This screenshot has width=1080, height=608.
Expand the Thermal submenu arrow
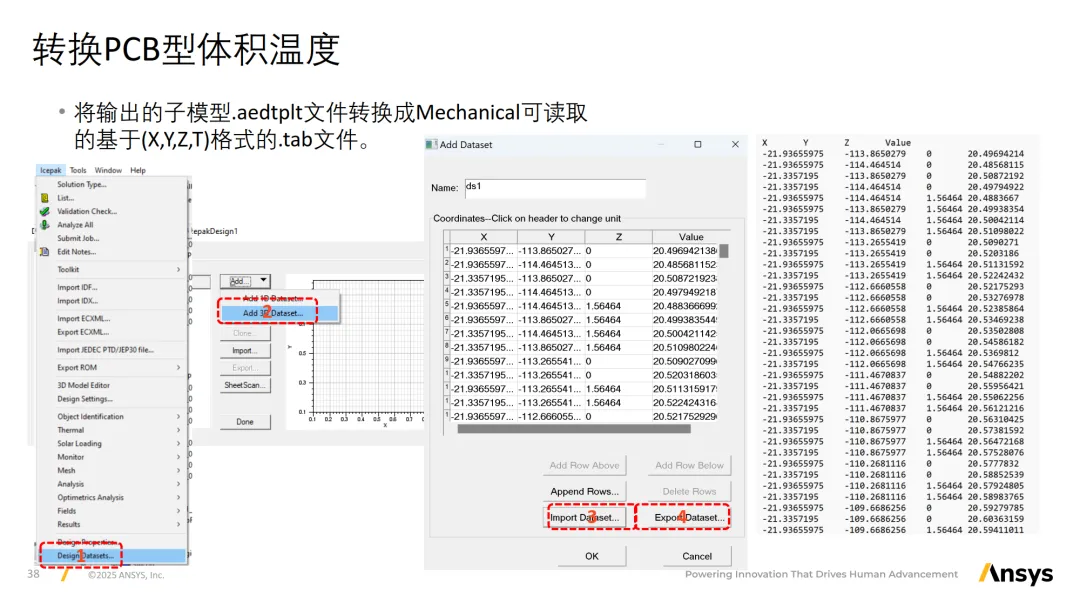coord(178,430)
